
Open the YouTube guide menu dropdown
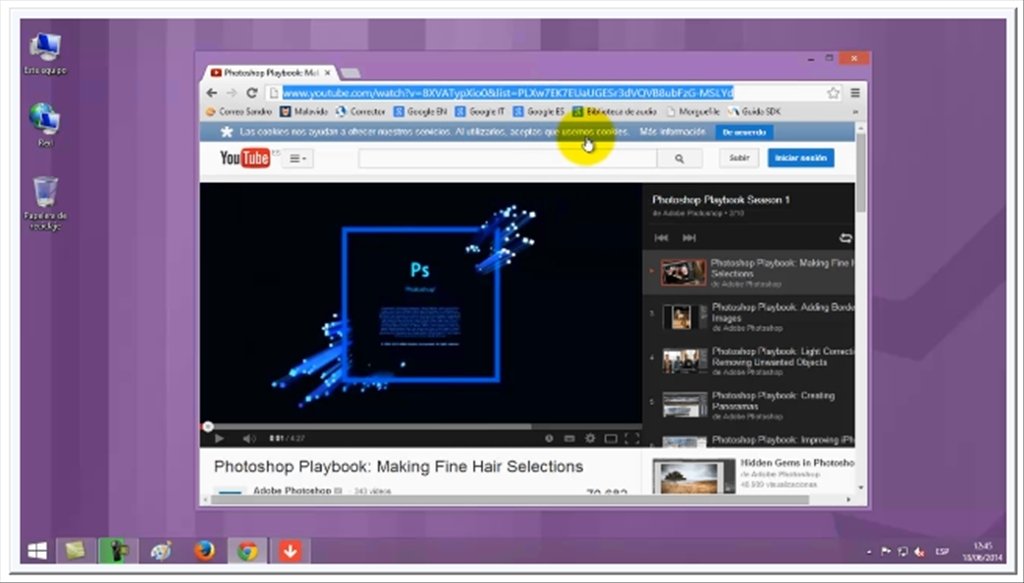tap(298, 158)
